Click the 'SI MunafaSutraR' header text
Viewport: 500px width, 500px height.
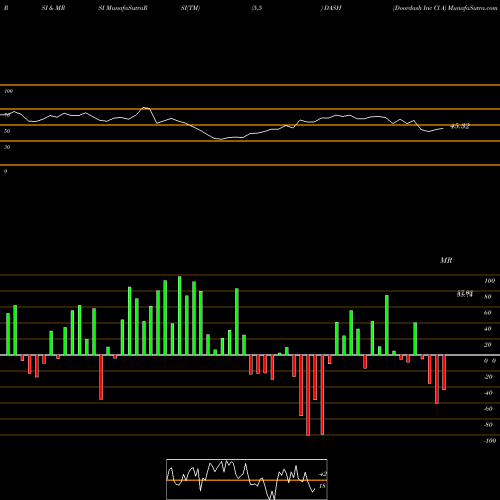point(123,8)
